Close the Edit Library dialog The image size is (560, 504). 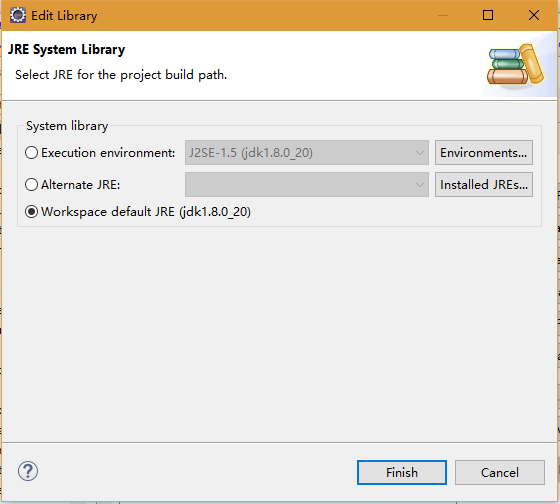point(534,15)
